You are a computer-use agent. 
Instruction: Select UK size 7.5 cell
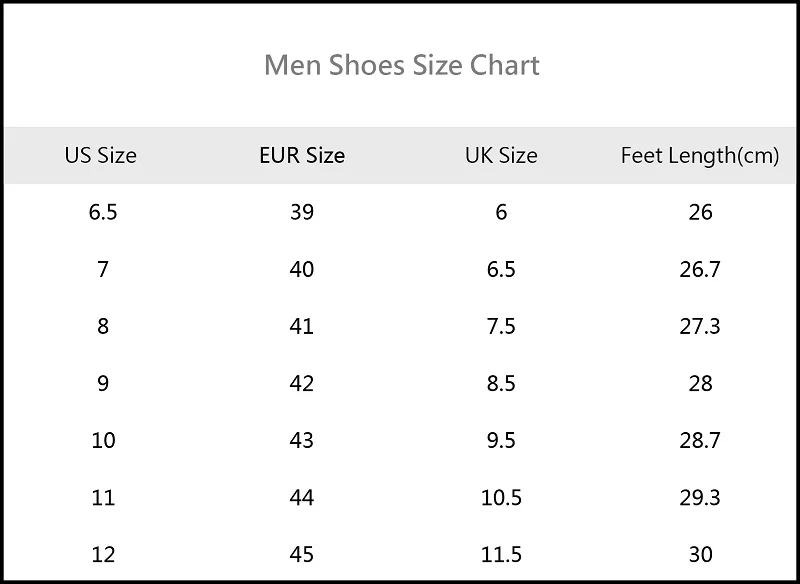501,326
